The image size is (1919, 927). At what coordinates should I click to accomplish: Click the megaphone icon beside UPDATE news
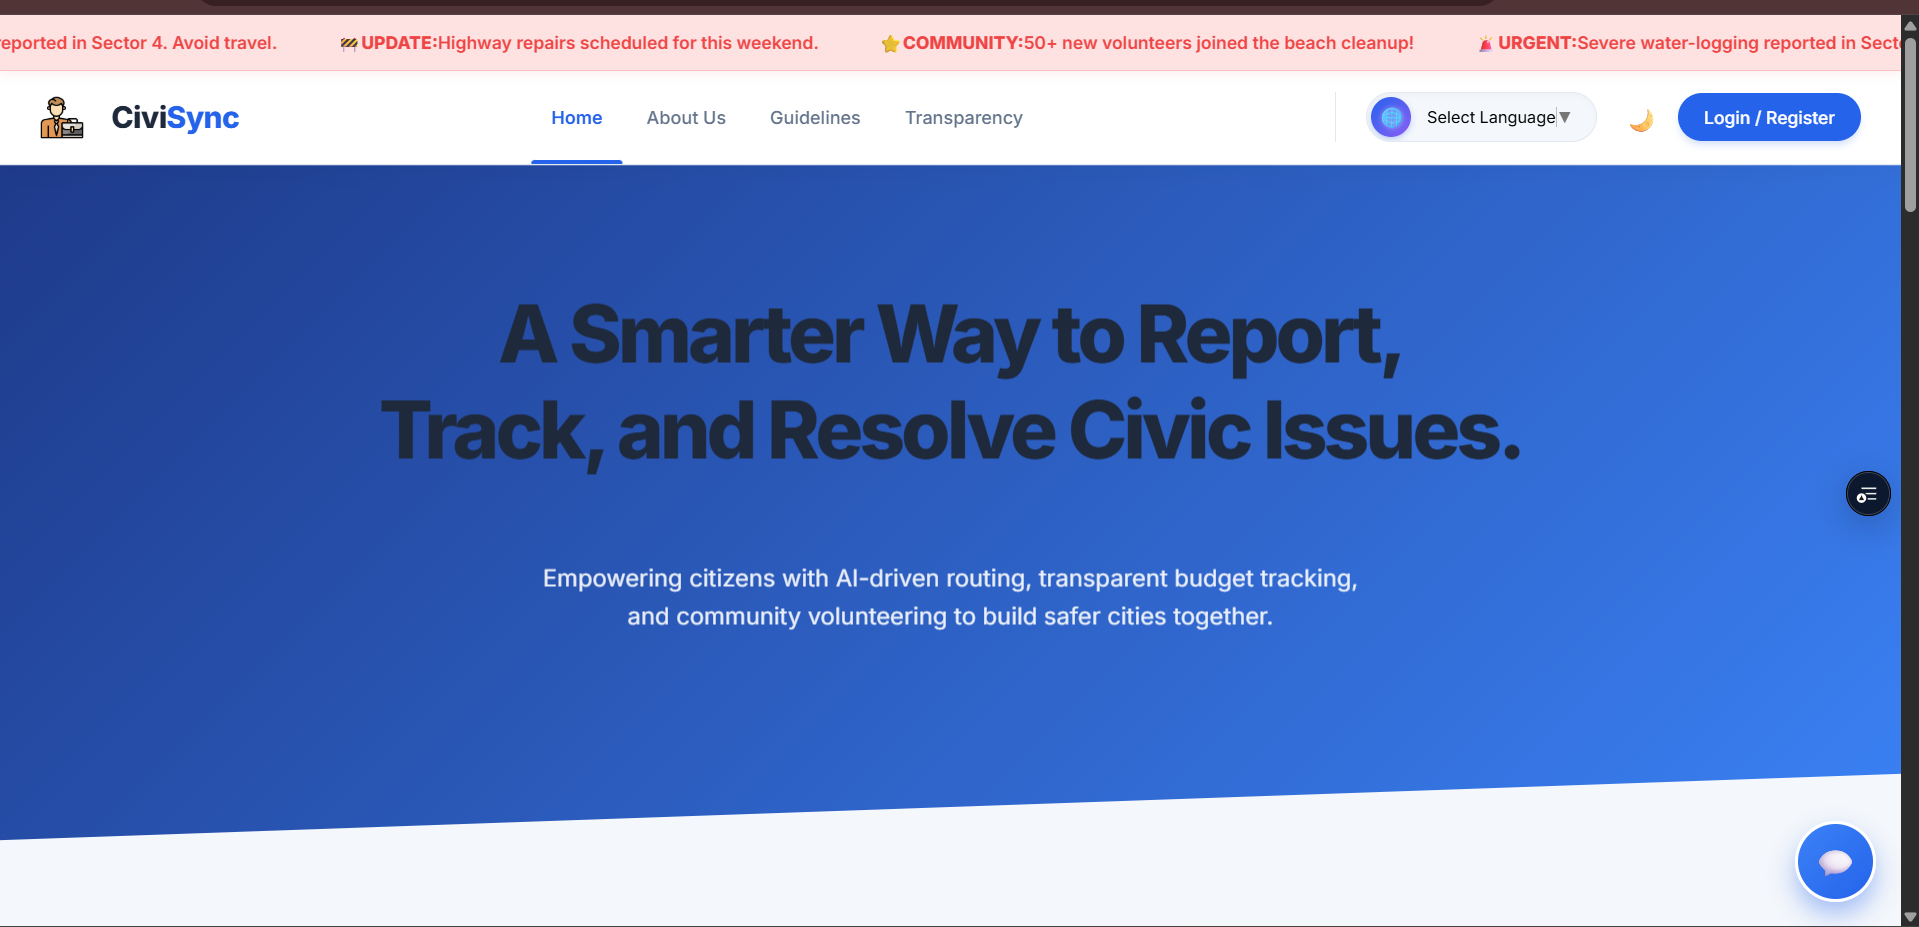coord(348,43)
